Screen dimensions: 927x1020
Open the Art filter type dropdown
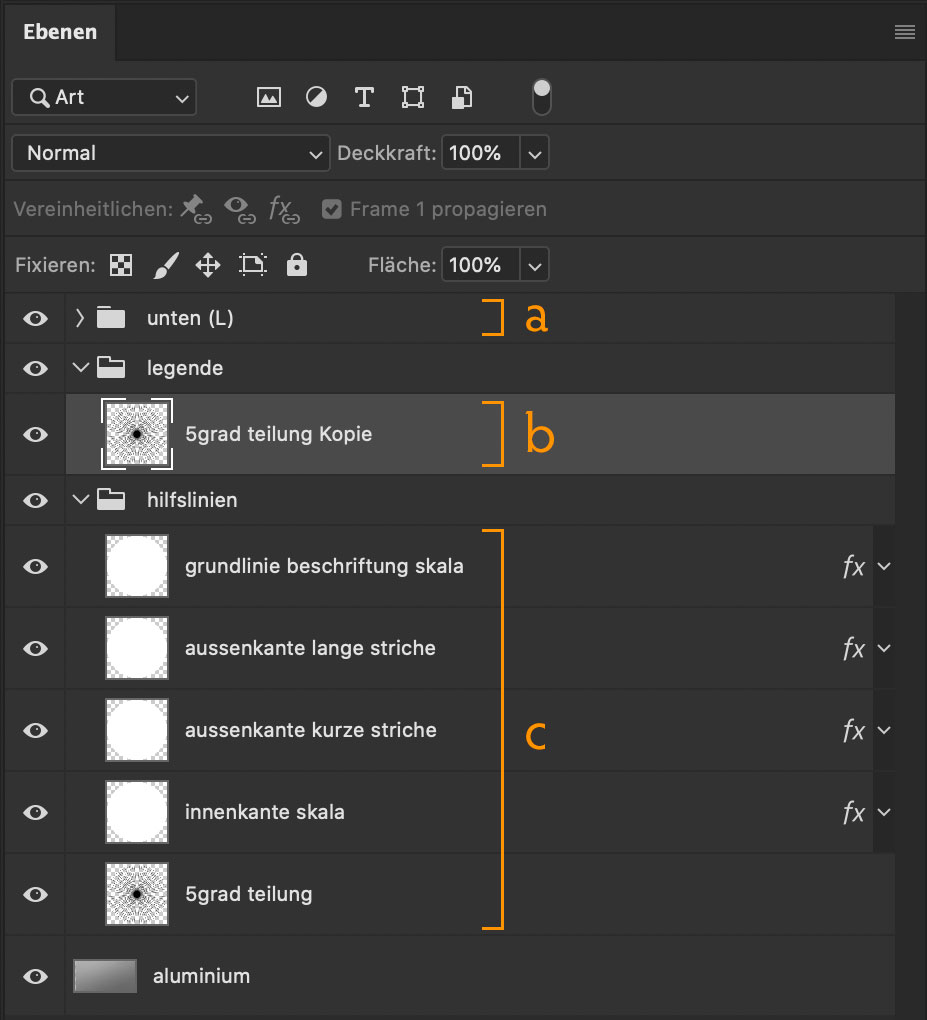[x=104, y=98]
